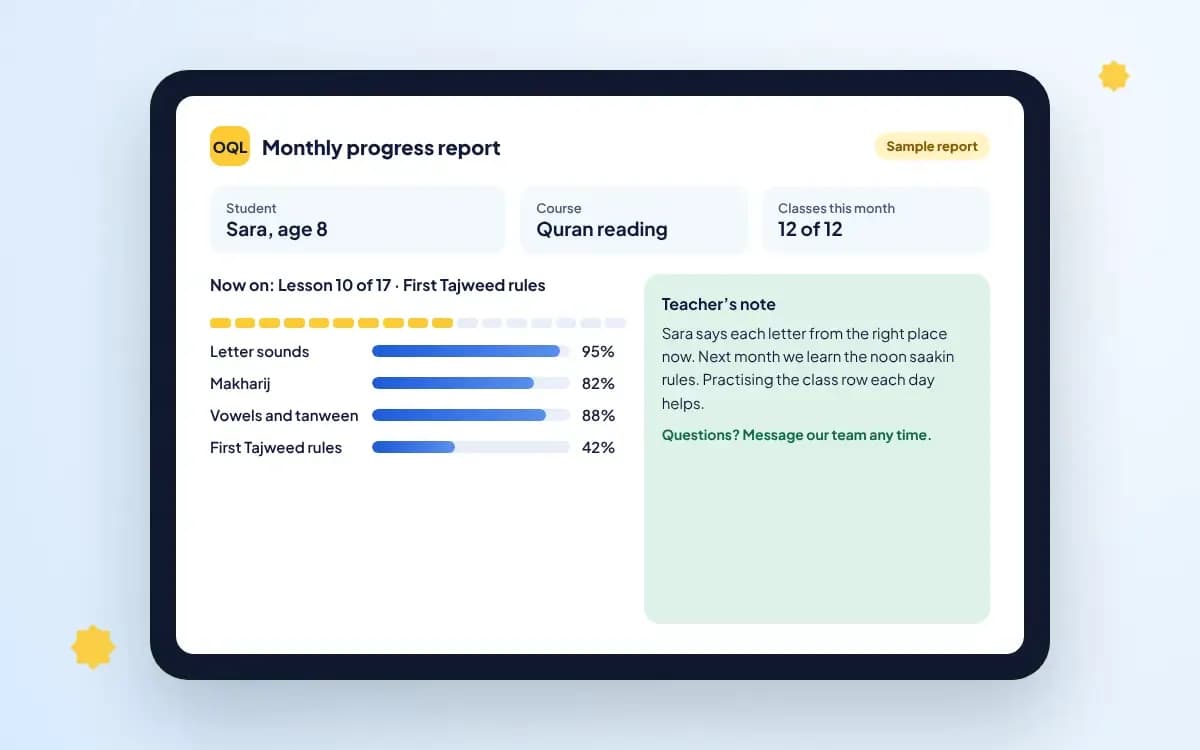Click Questions? Message our team any time

[796, 435]
